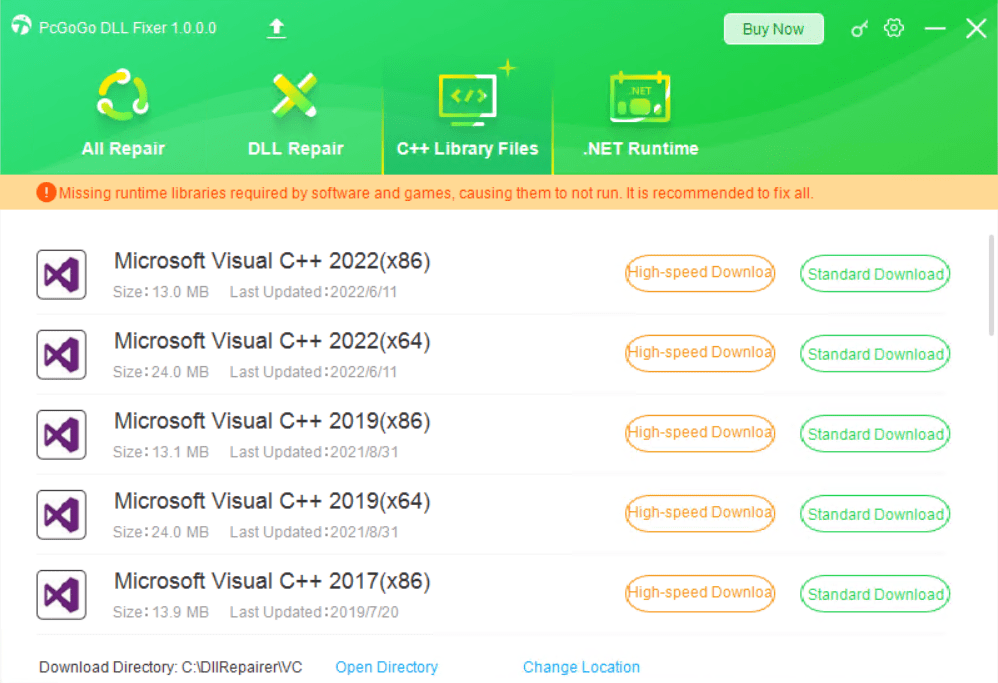Standard Download Visual C++ 2017(x86)
998x683 pixels.
(x=875, y=595)
